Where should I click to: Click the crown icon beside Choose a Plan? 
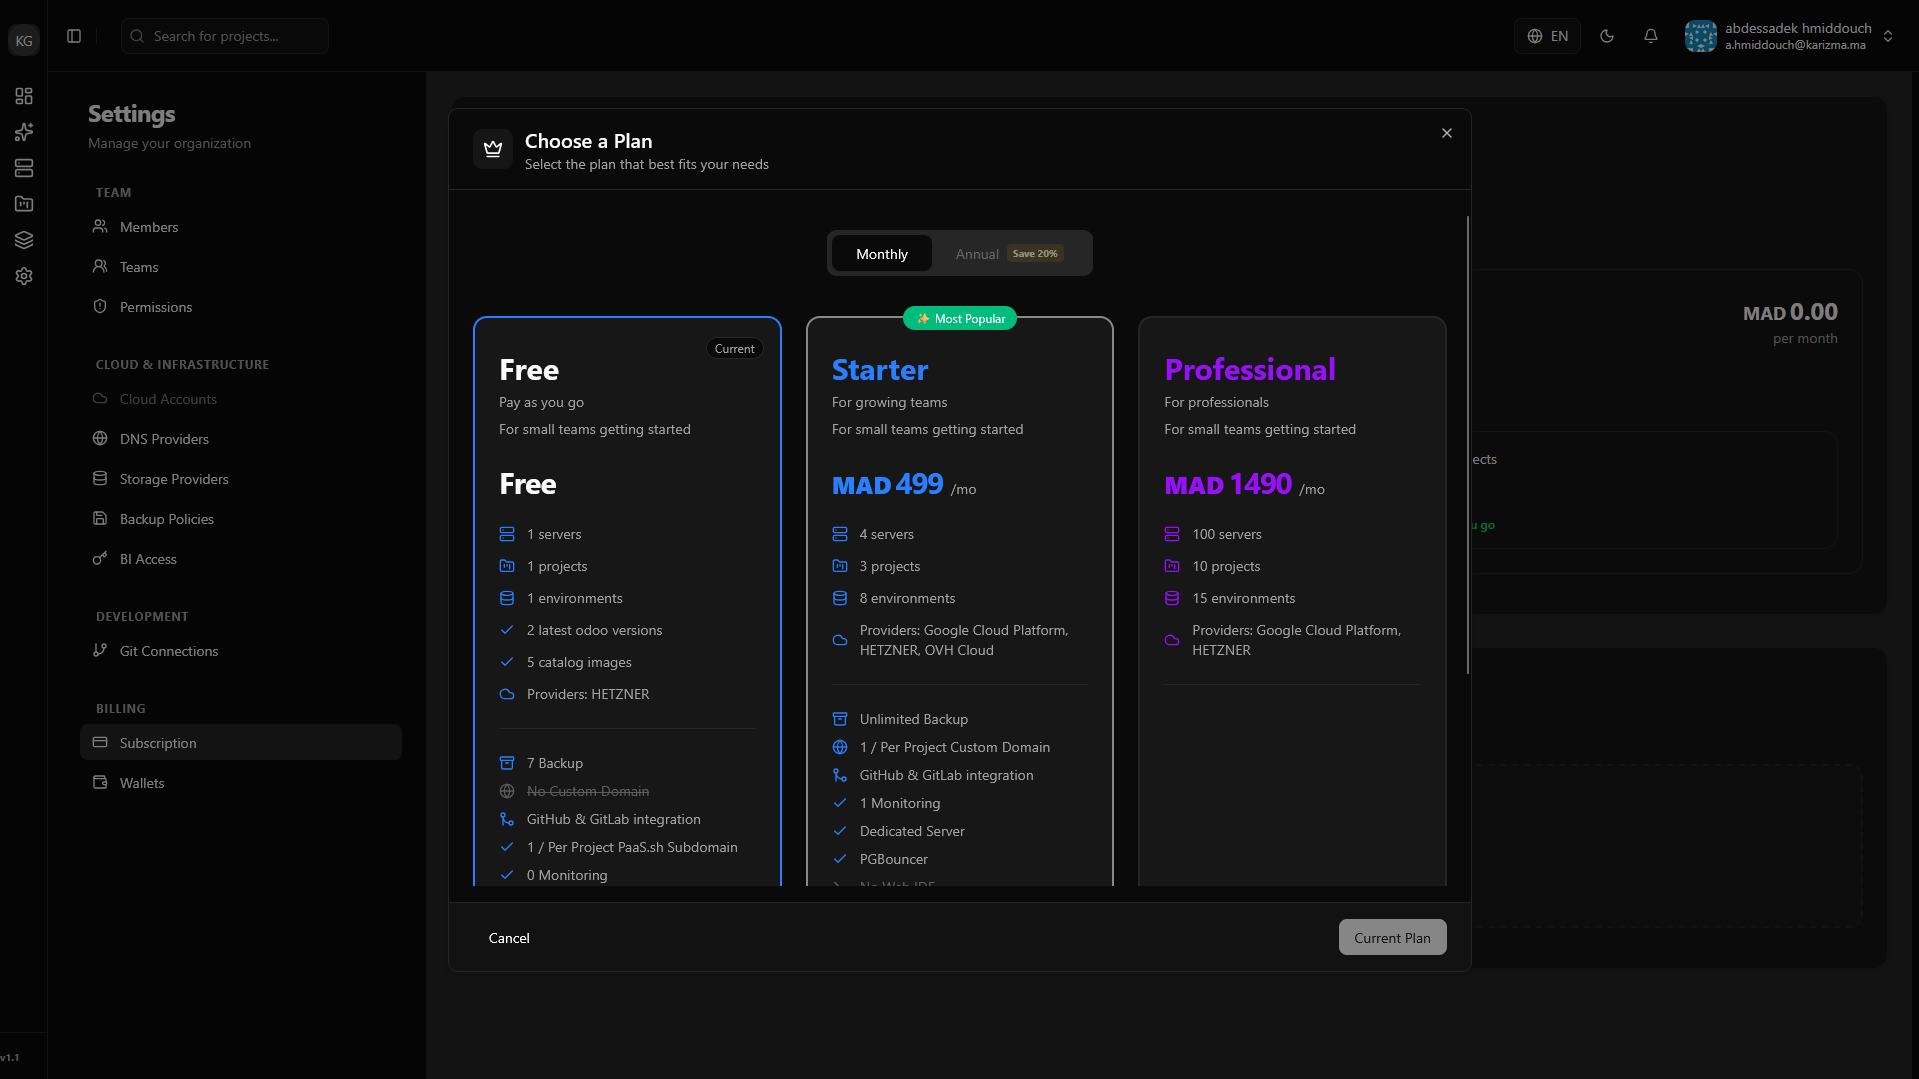point(493,149)
